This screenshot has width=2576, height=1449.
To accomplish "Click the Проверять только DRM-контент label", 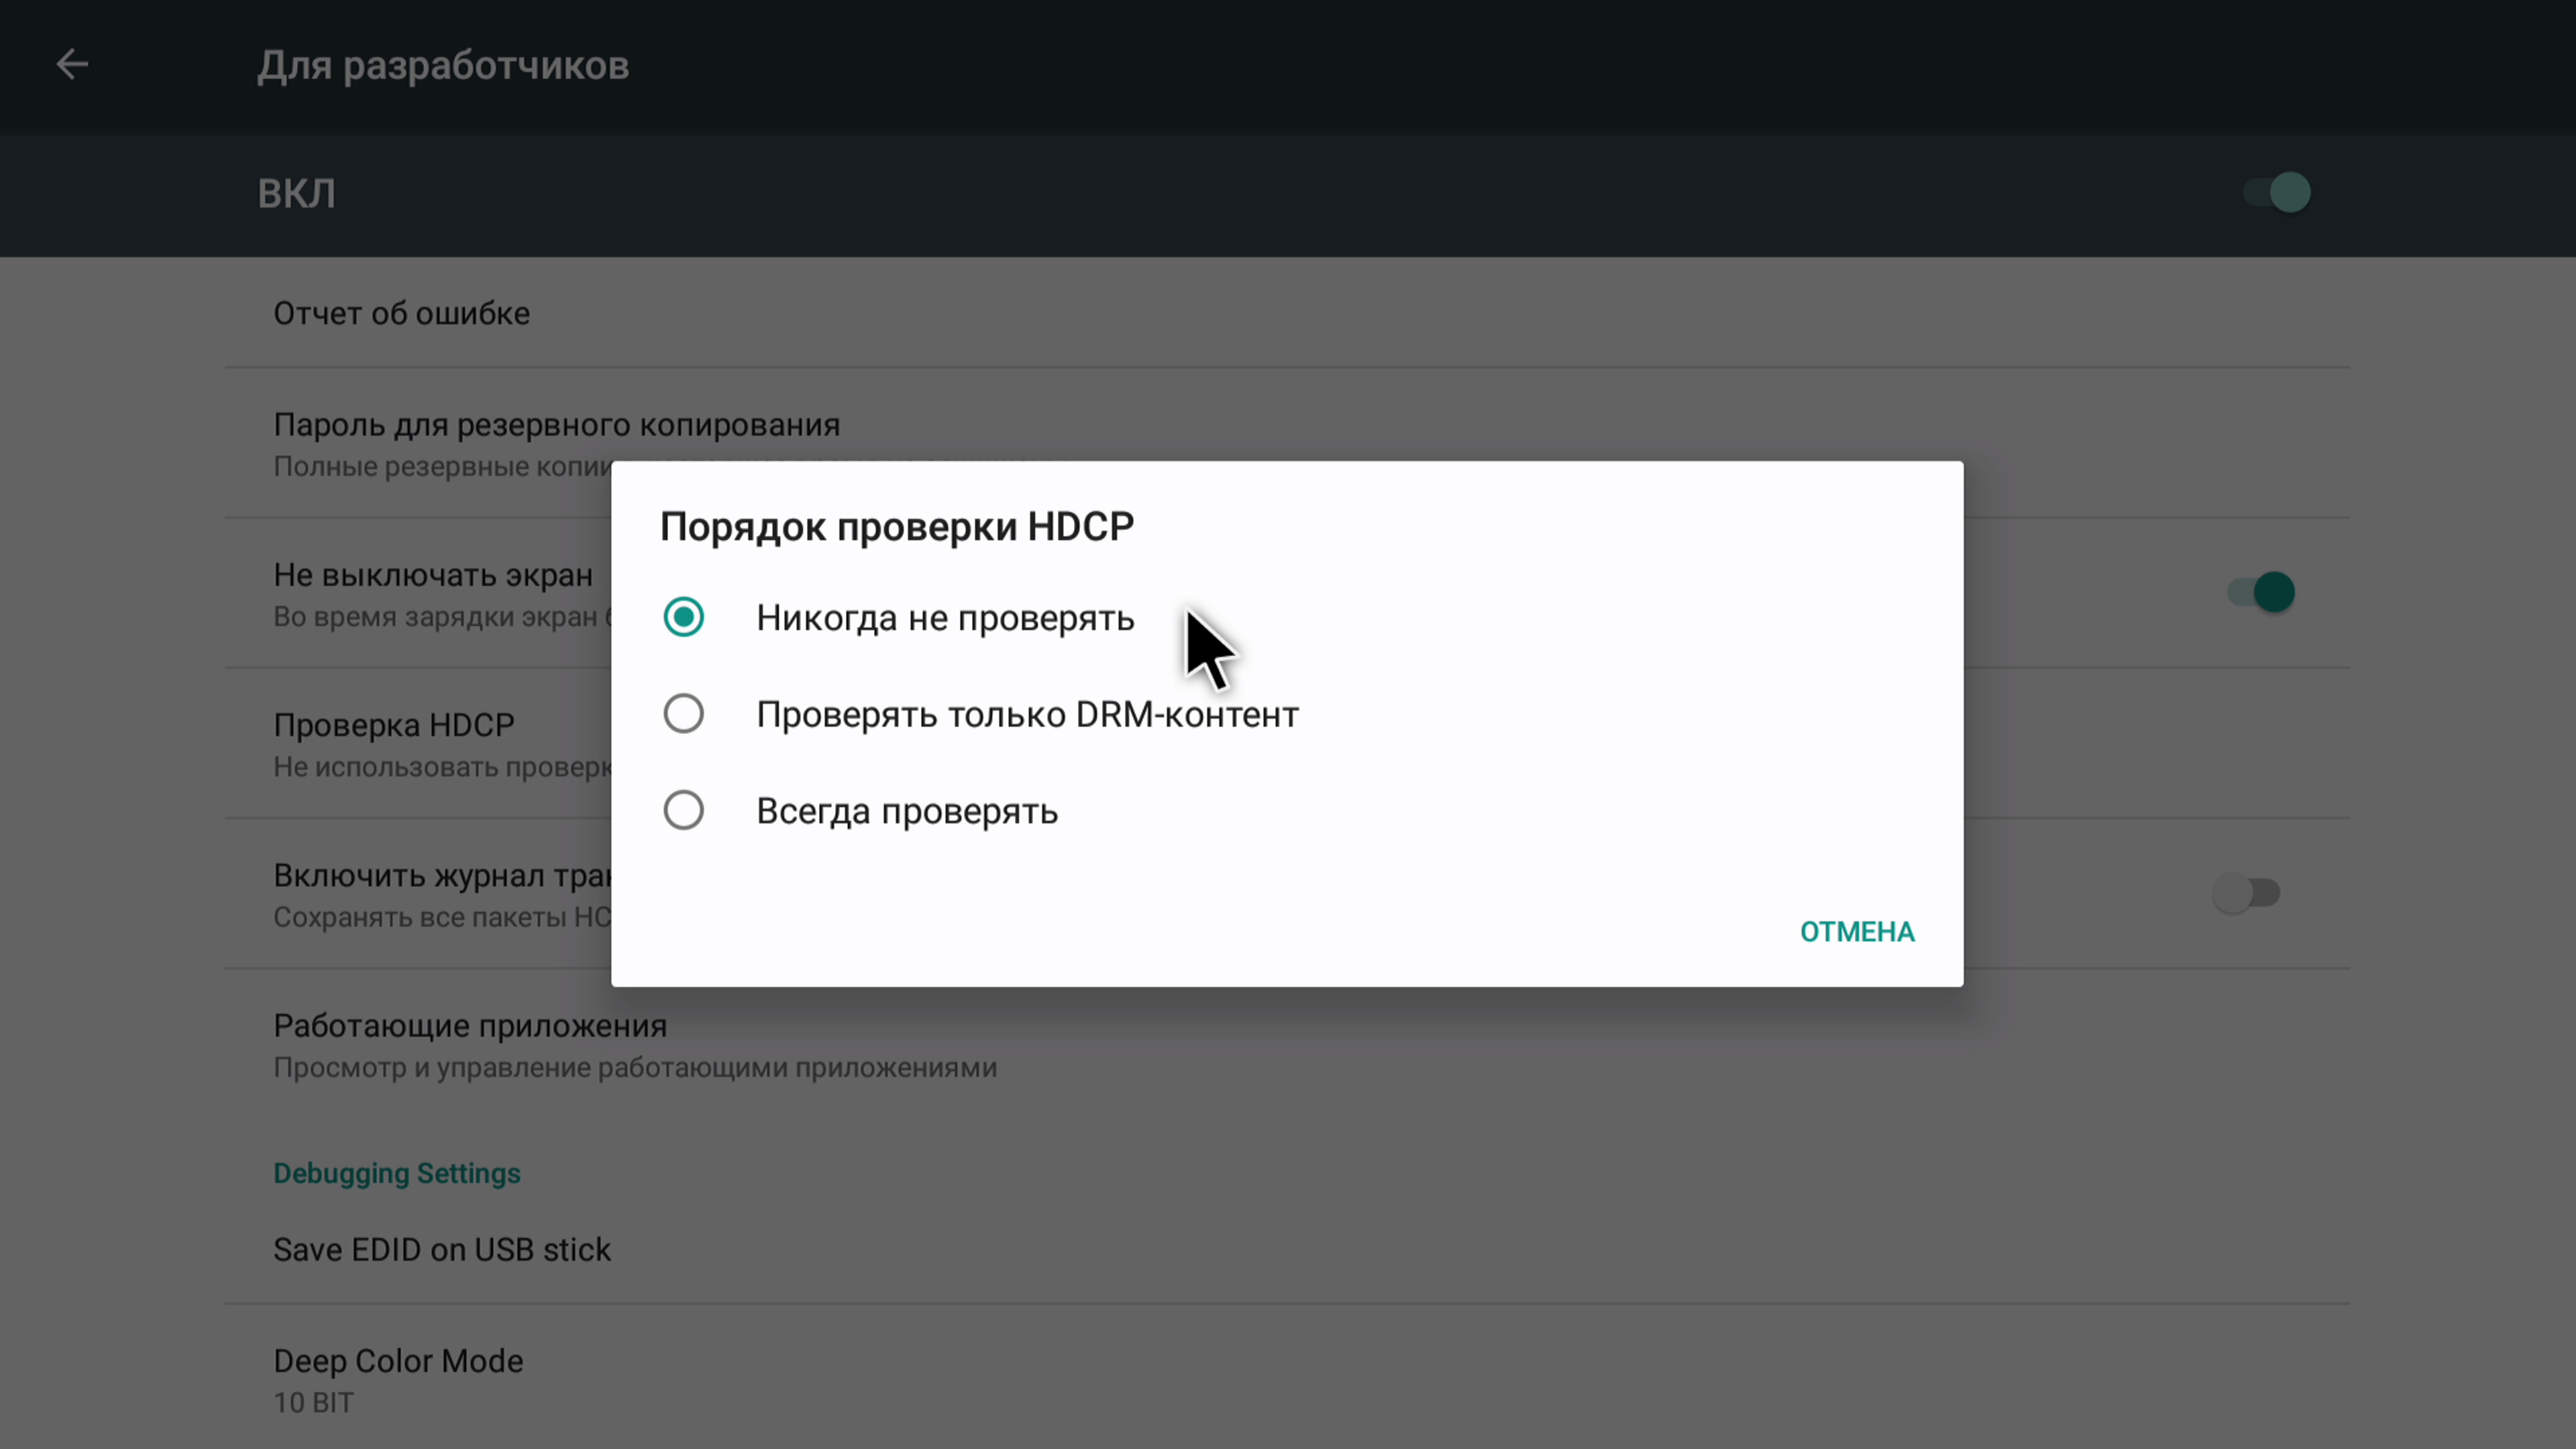I will click(1027, 715).
